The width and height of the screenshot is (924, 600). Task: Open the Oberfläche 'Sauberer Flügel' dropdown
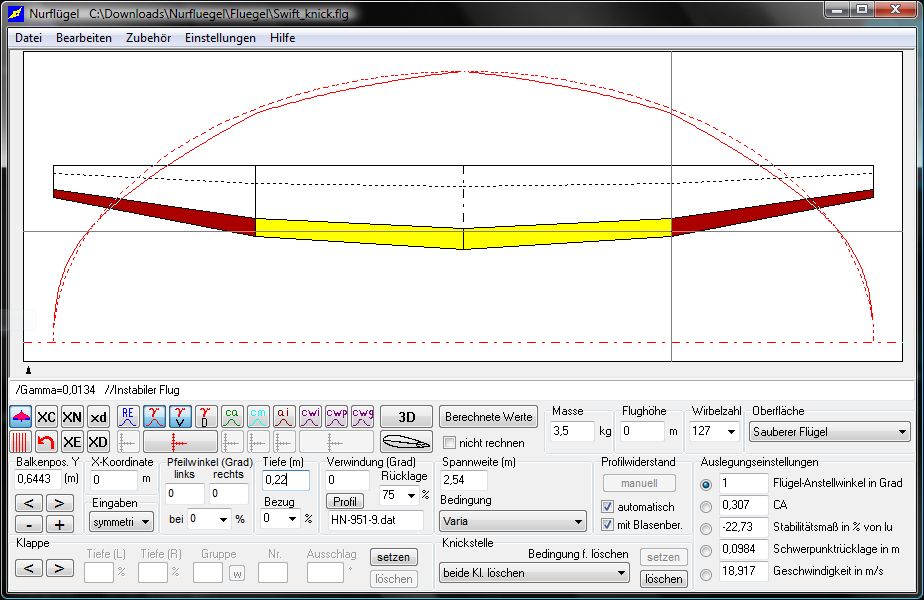tap(830, 432)
